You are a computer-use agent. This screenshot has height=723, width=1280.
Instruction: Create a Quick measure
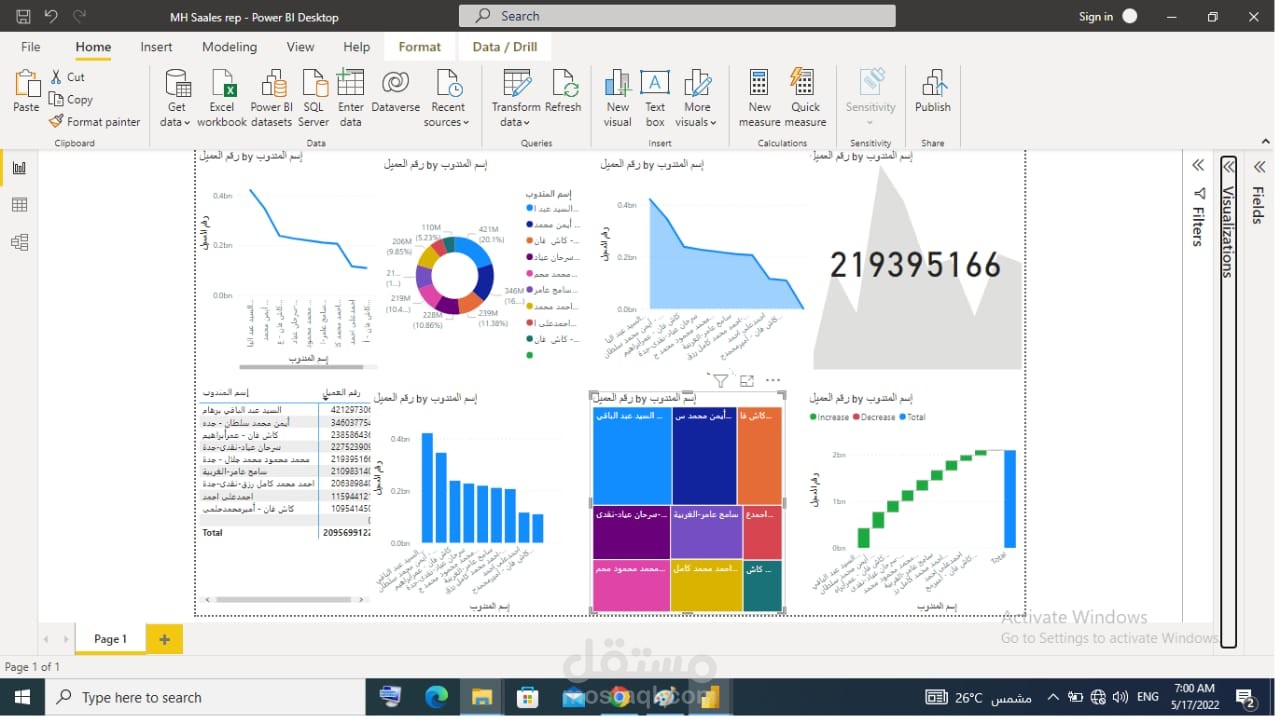pyautogui.click(x=805, y=98)
